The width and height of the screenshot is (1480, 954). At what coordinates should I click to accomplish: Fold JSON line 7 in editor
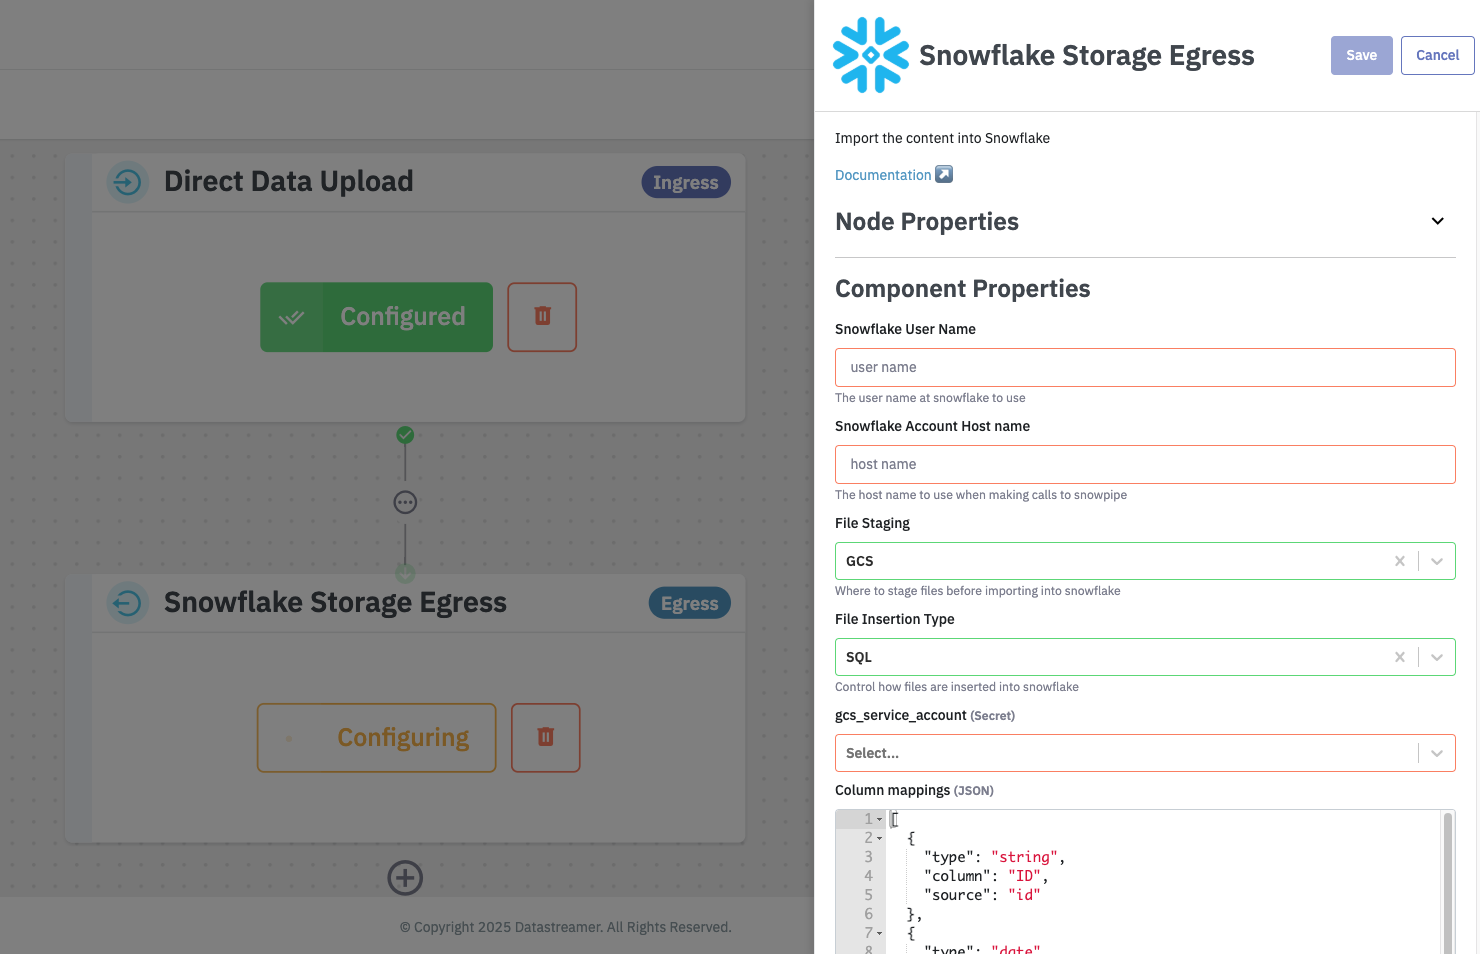point(880,933)
